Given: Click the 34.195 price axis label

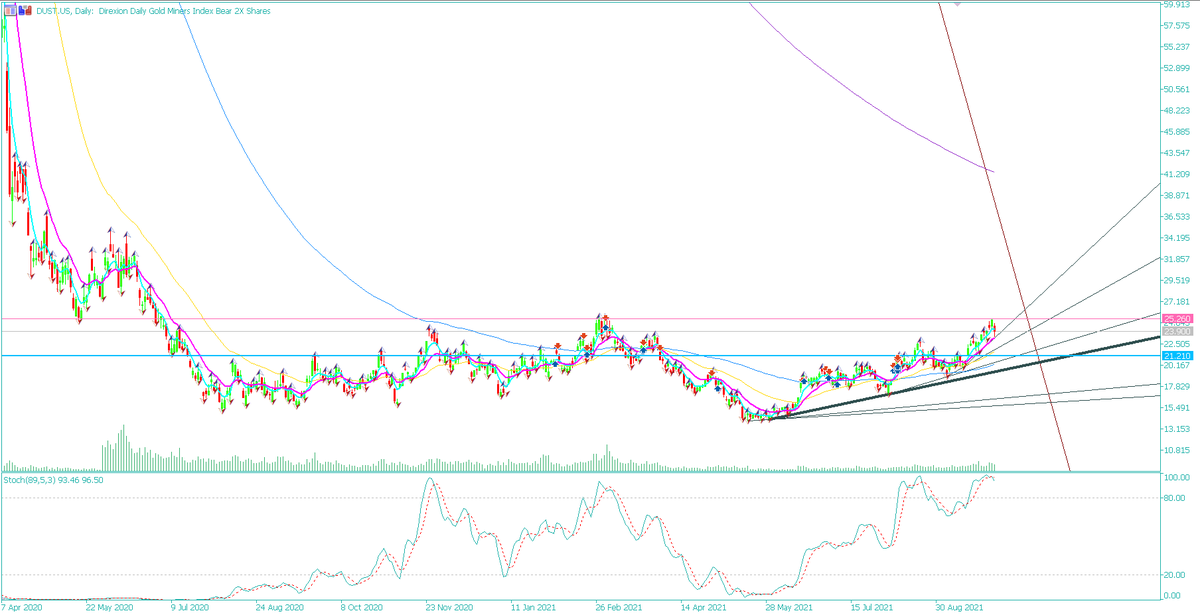Looking at the screenshot, I should pyautogui.click(x=1178, y=238).
